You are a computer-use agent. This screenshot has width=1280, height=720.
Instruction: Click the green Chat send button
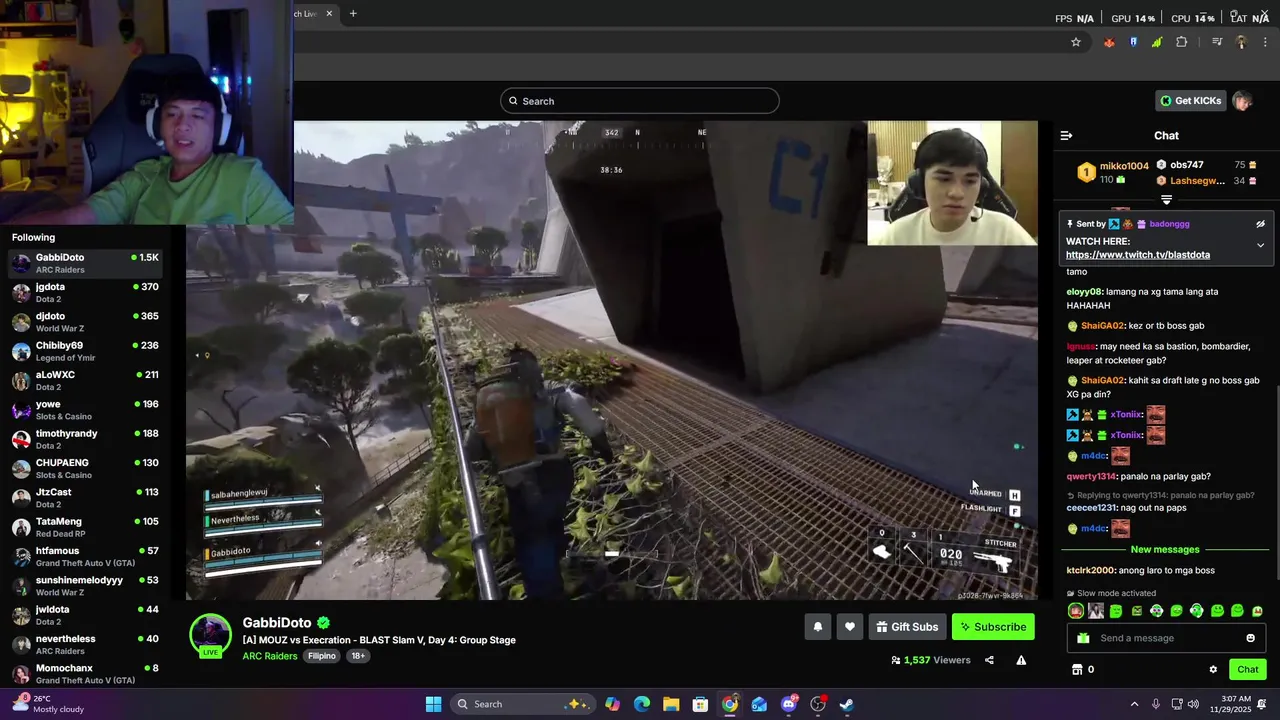click(1248, 670)
